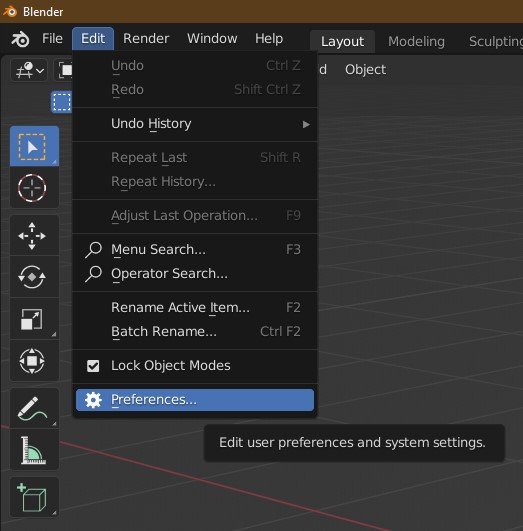Open Preferences from the Edit menu
This screenshot has height=531, width=523.
[195, 400]
